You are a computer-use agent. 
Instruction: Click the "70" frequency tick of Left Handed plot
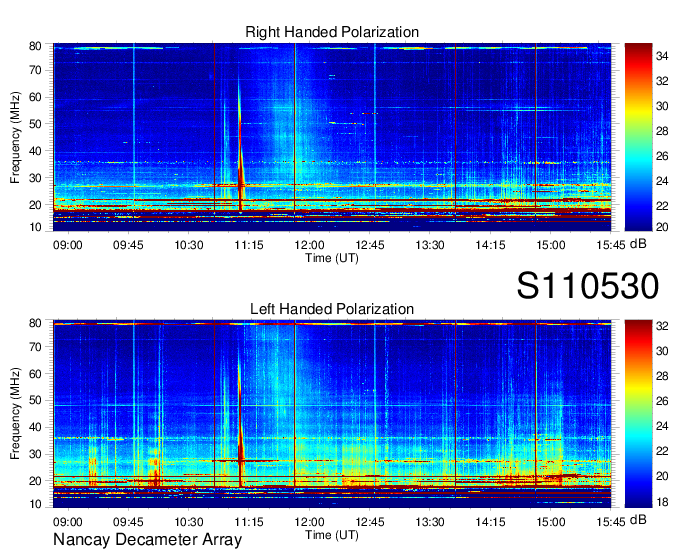click(35, 346)
